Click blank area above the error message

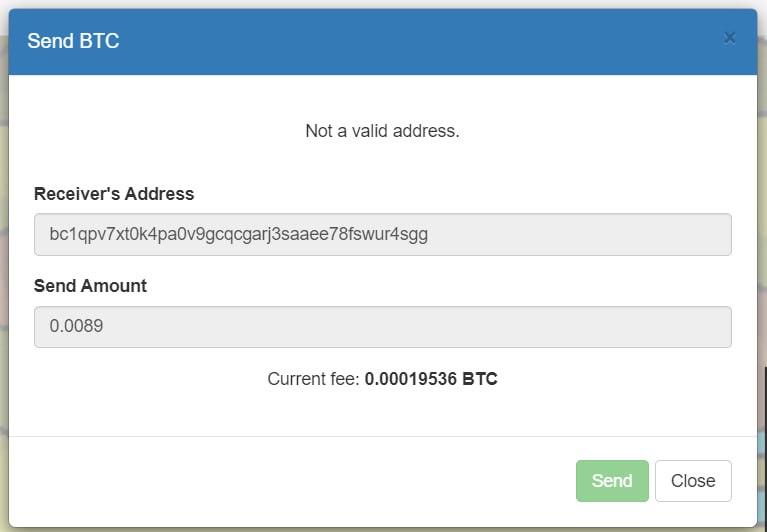[383, 98]
